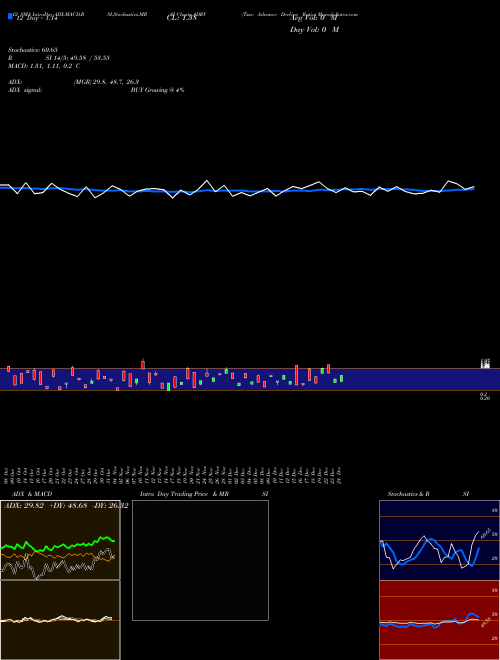The image size is (500, 660).
Task: Click the "ADX & MACD" panel title
Action: coord(32,494)
